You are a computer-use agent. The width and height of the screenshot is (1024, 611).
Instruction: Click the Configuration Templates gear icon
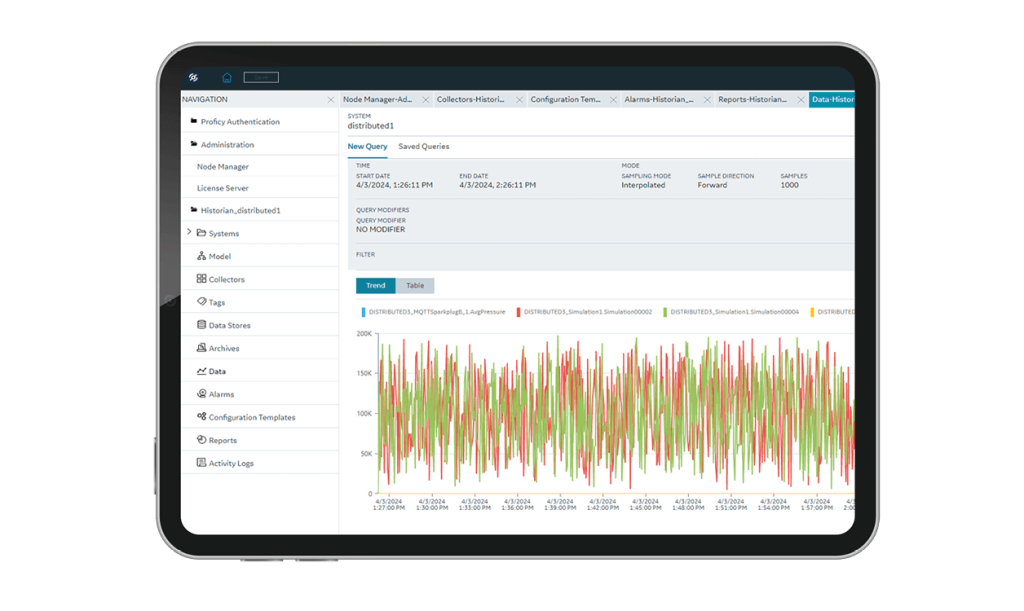pos(201,418)
